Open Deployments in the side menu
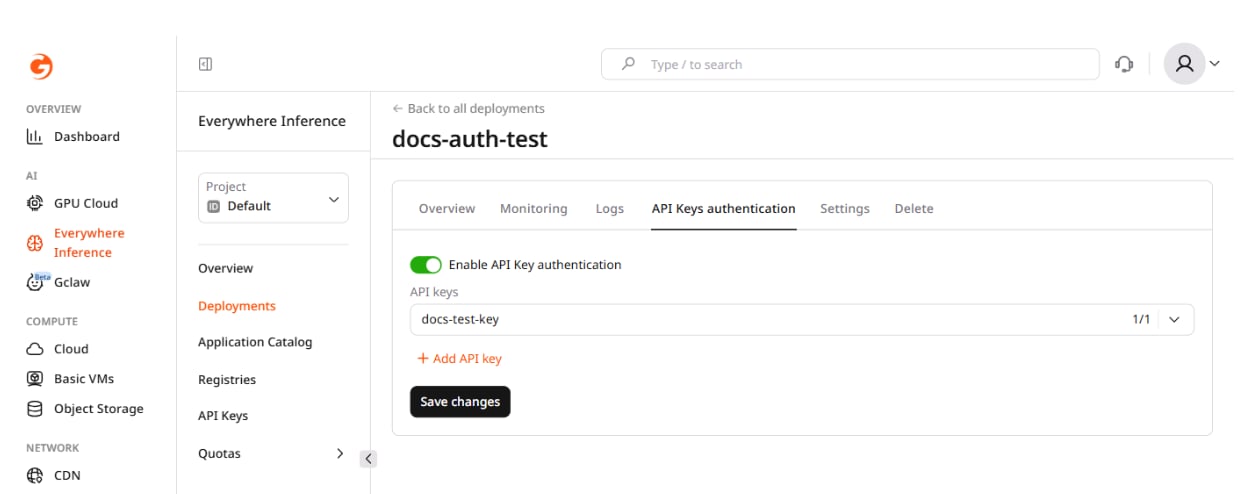 click(237, 306)
